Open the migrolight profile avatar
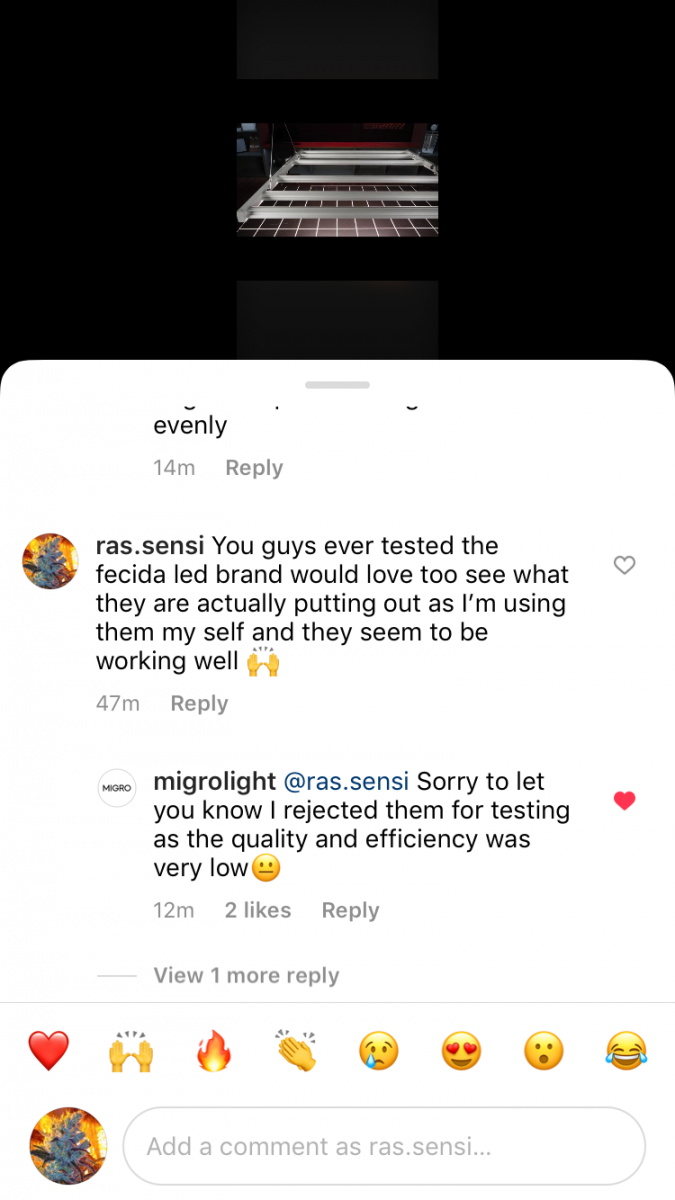Viewport: 675px width, 1200px height. point(116,788)
